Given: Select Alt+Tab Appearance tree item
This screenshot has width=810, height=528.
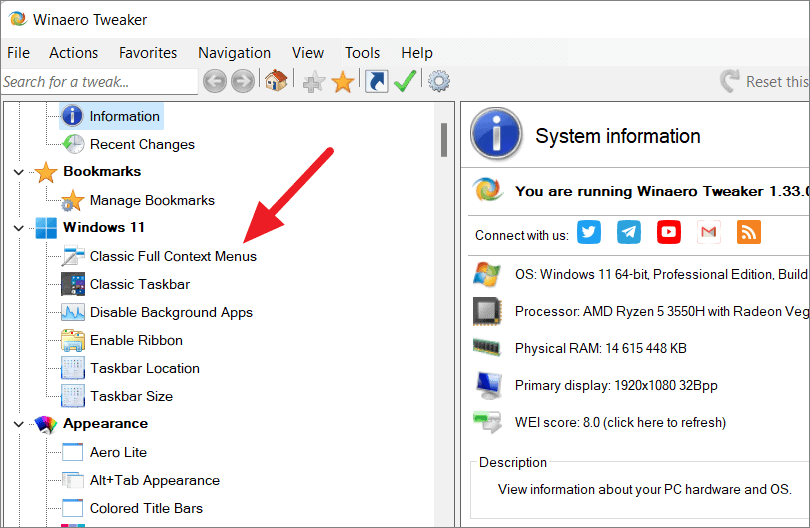Looking at the screenshot, I should point(154,480).
